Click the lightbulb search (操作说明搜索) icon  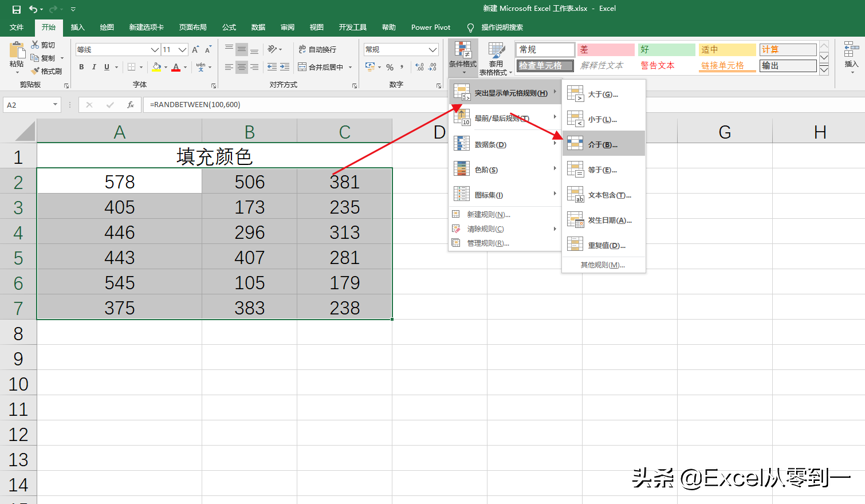pos(471,28)
